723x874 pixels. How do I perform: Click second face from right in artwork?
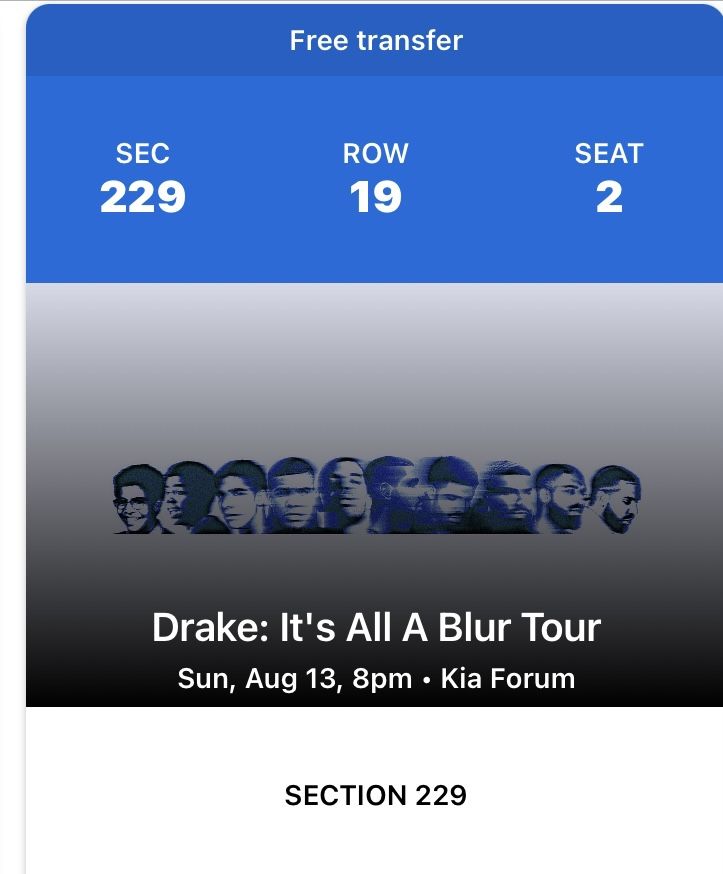click(562, 497)
